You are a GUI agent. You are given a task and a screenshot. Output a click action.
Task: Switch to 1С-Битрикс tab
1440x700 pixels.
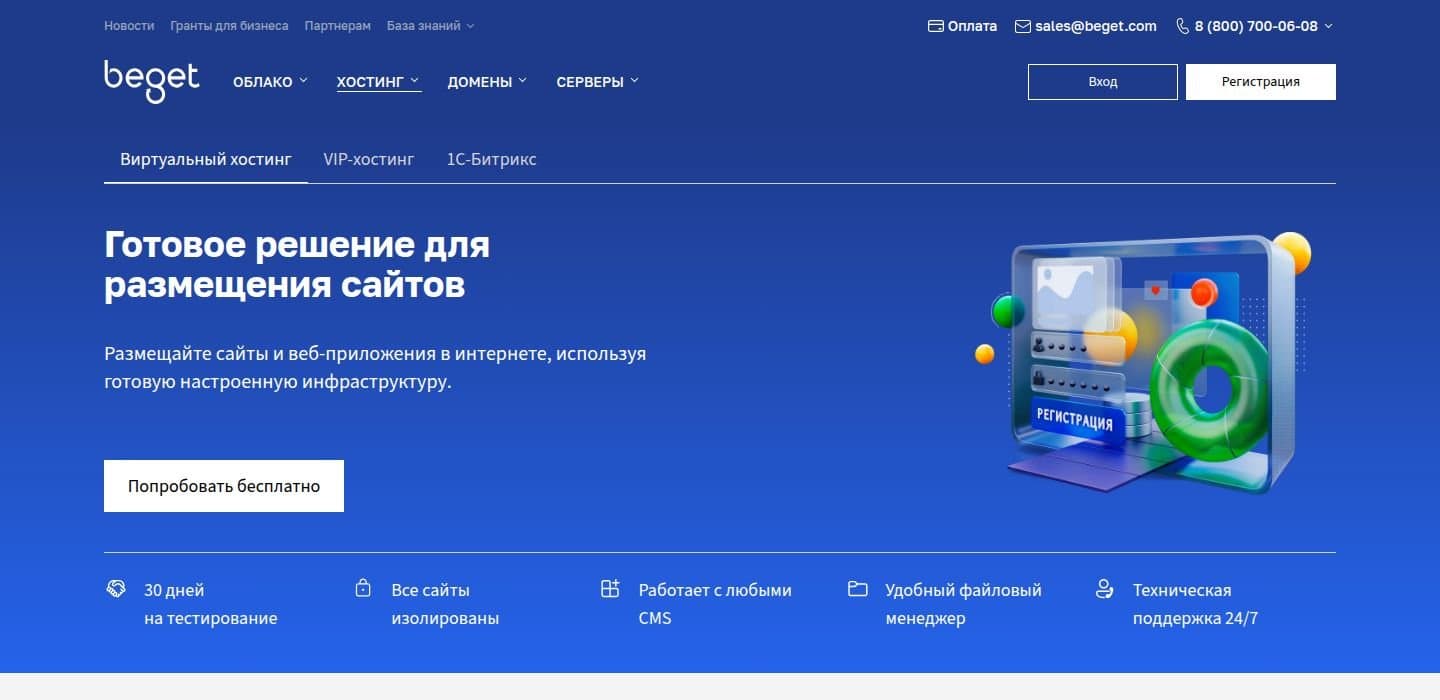point(491,159)
